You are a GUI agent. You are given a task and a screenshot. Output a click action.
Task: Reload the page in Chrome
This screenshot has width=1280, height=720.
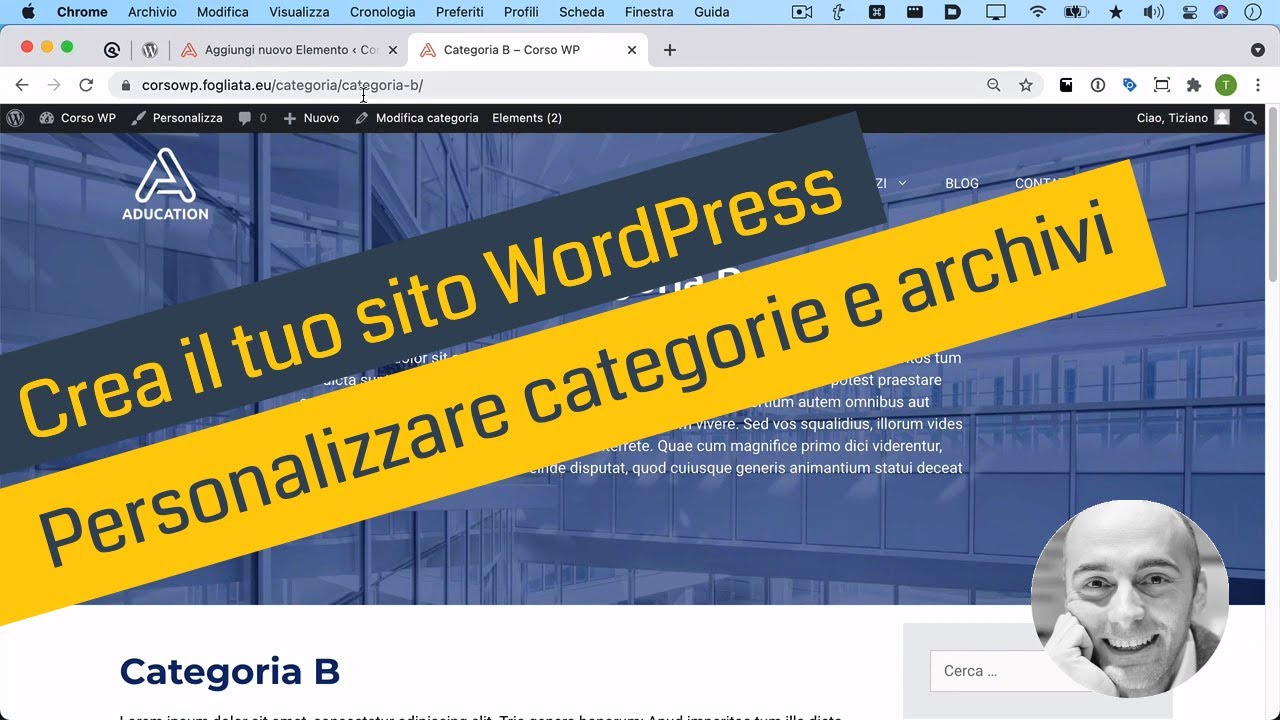click(86, 85)
